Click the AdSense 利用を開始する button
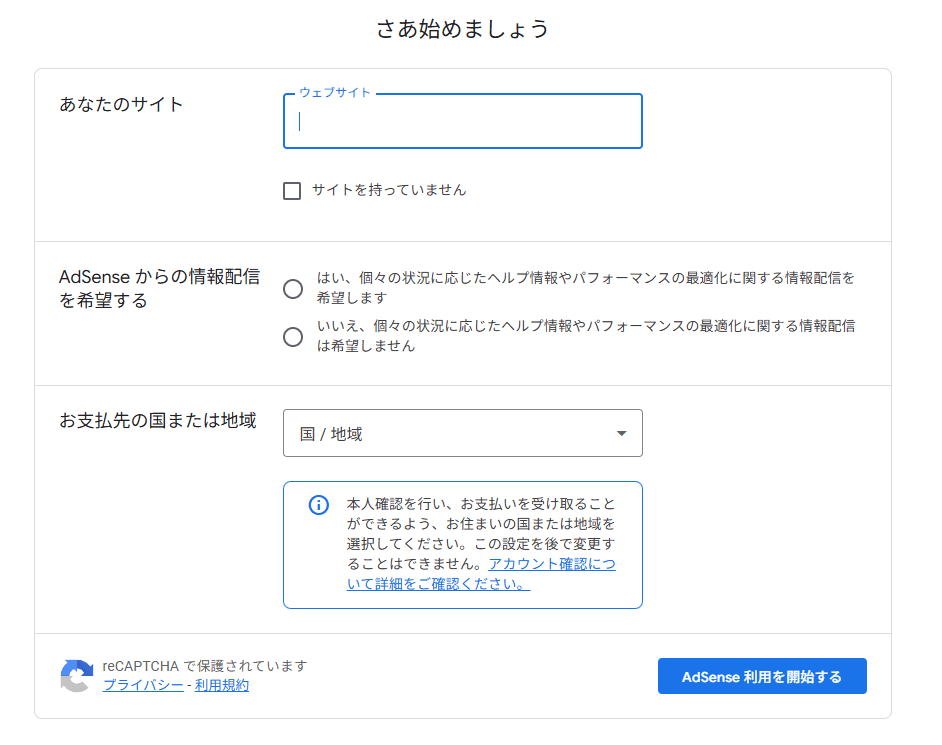Image resolution: width=942 pixels, height=745 pixels. [x=762, y=677]
